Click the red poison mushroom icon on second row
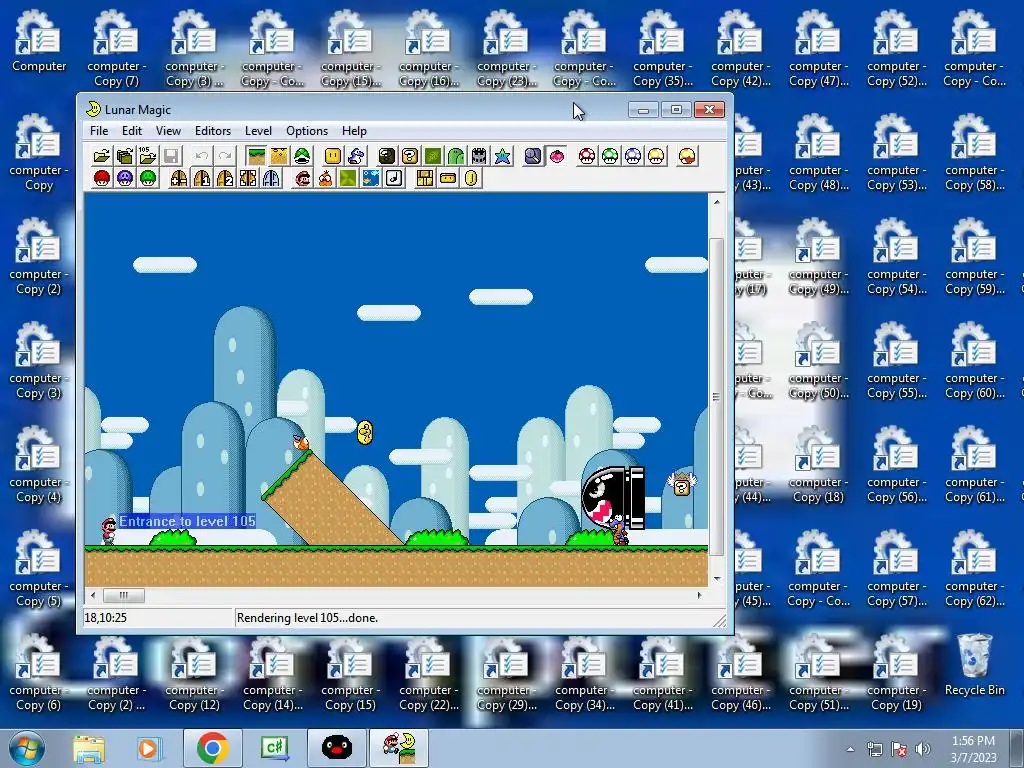1024x768 pixels. pyautogui.click(x=102, y=178)
